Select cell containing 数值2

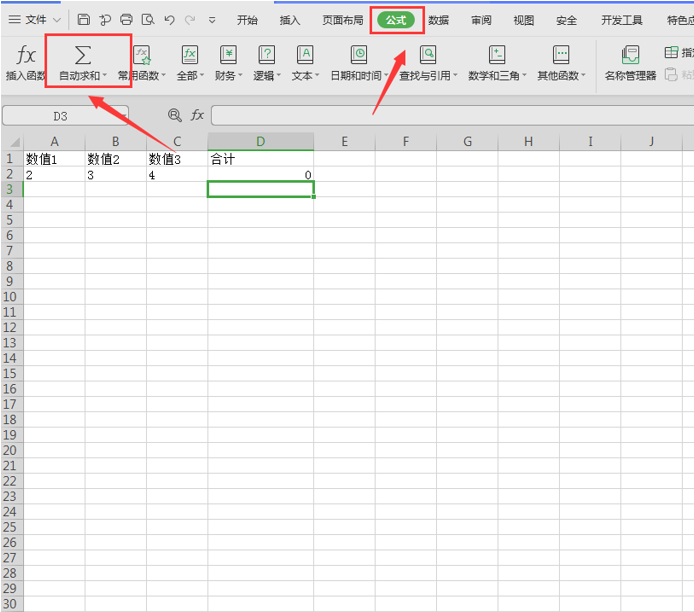[x=116, y=158]
